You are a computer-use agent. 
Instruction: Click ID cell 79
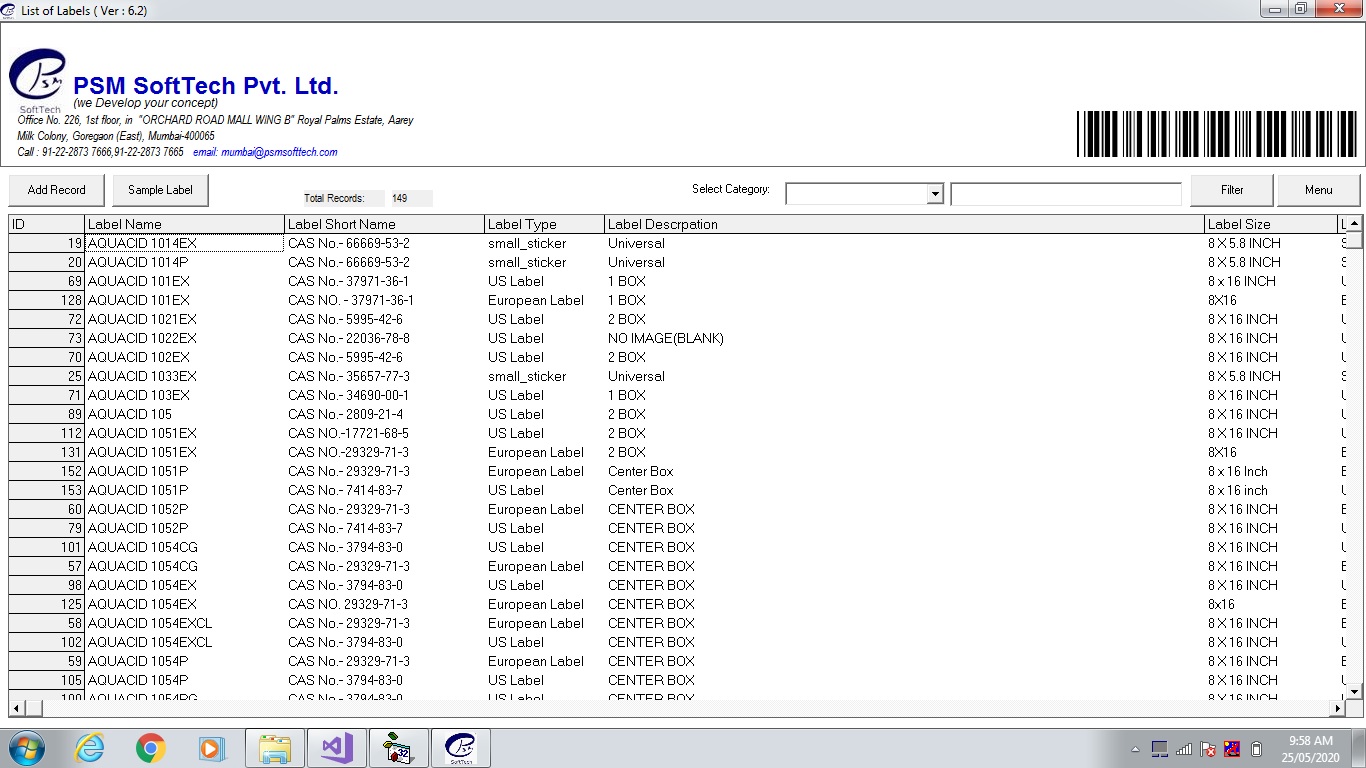(46, 528)
